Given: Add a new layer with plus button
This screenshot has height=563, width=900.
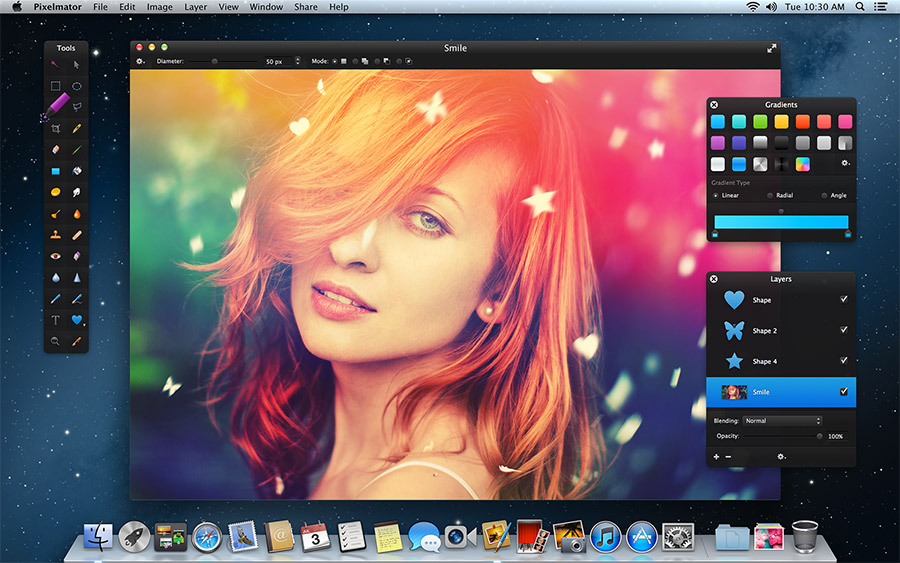Looking at the screenshot, I should click(716, 456).
